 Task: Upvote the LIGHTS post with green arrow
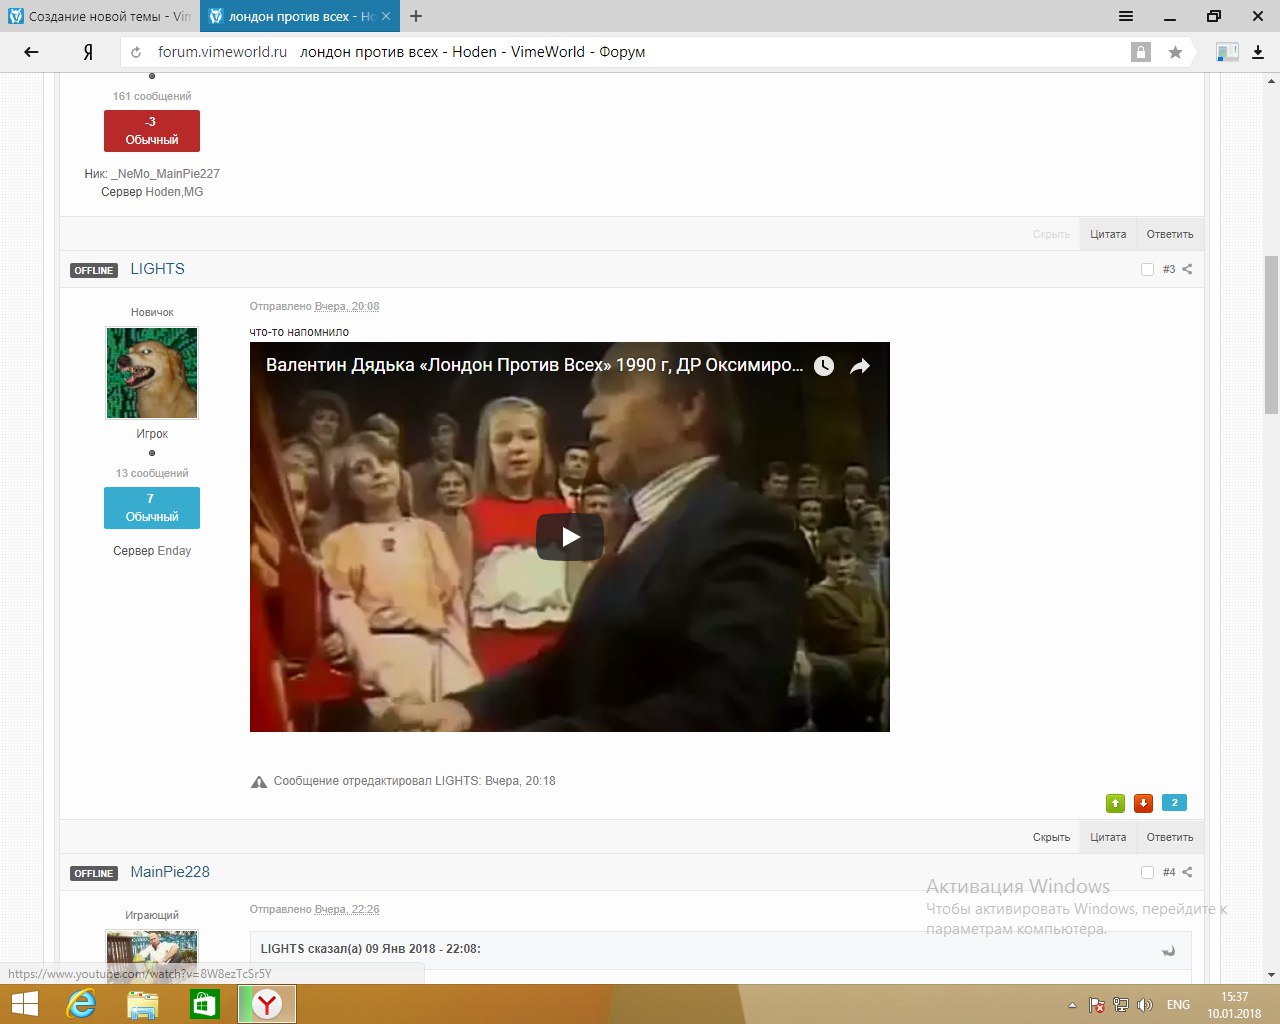point(1115,803)
